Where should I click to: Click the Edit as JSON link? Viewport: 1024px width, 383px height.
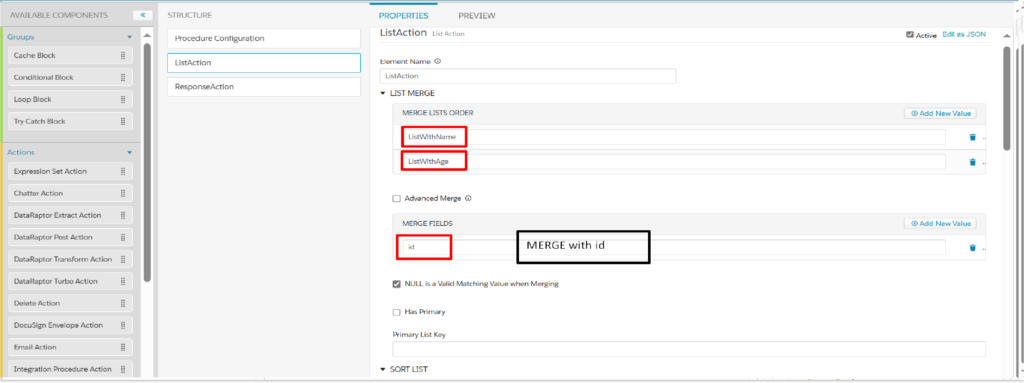964,35
